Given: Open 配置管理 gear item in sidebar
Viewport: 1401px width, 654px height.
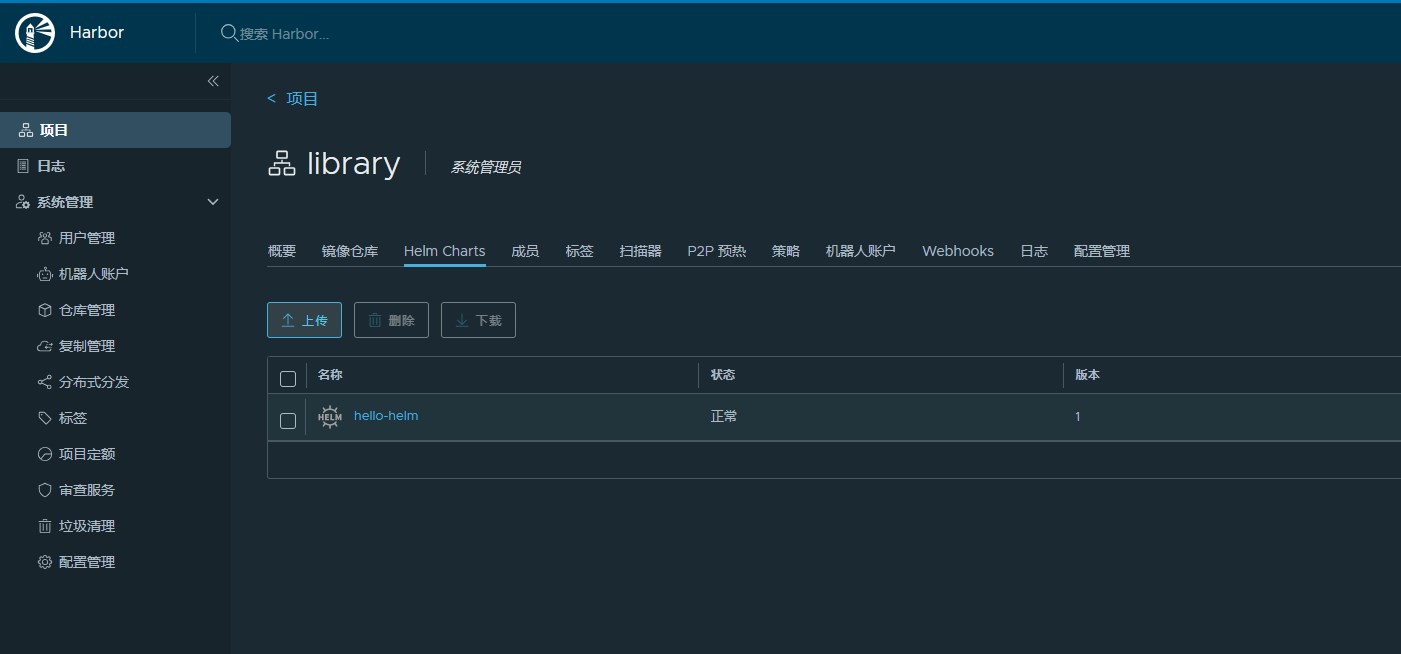Looking at the screenshot, I should click(x=86, y=562).
